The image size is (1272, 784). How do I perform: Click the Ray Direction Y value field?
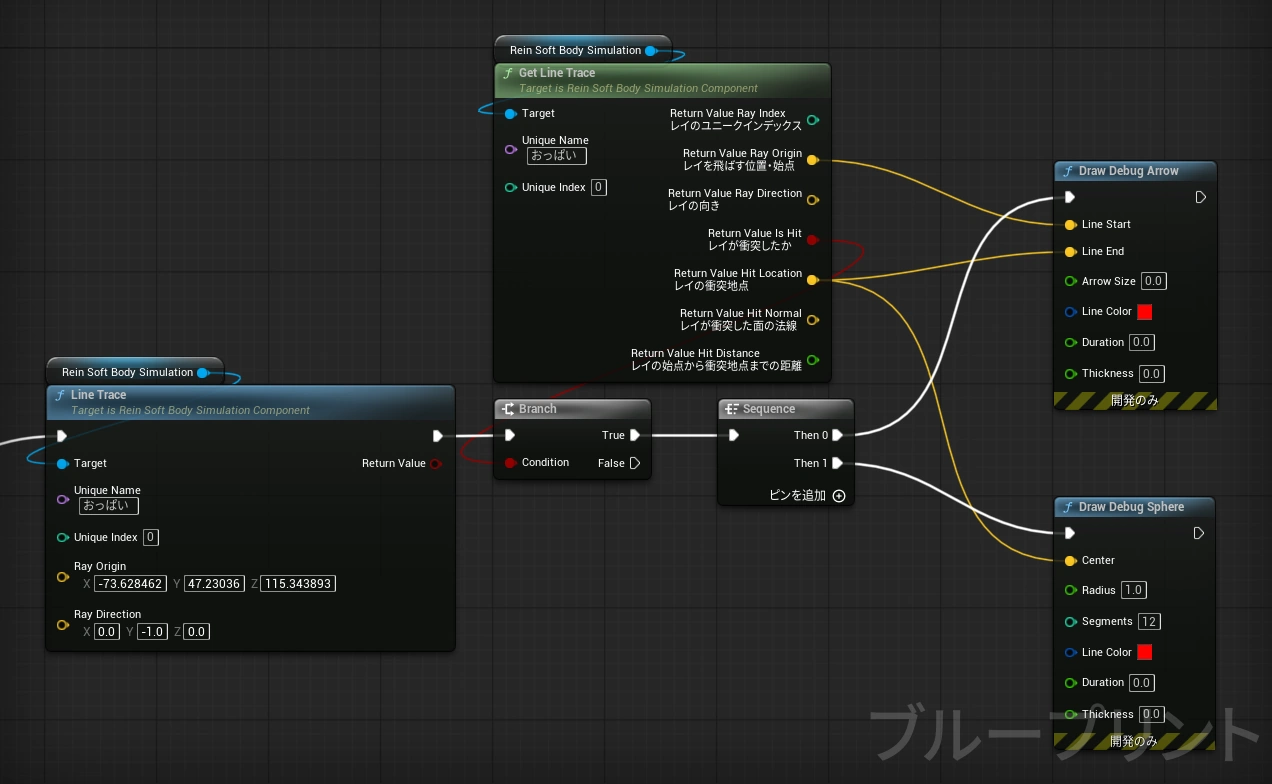pos(153,632)
